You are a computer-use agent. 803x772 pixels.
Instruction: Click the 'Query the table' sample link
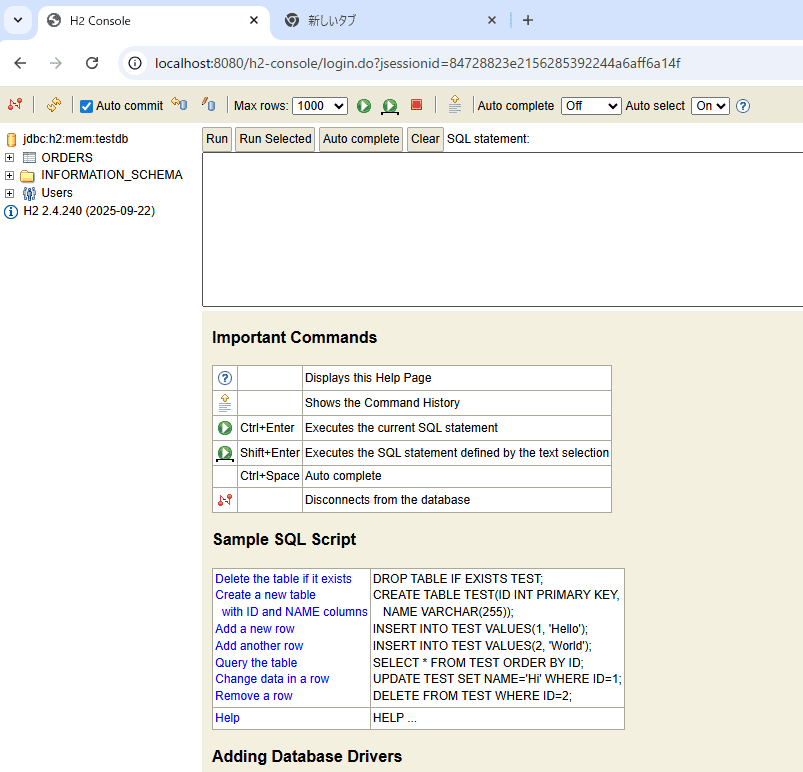click(x=256, y=662)
